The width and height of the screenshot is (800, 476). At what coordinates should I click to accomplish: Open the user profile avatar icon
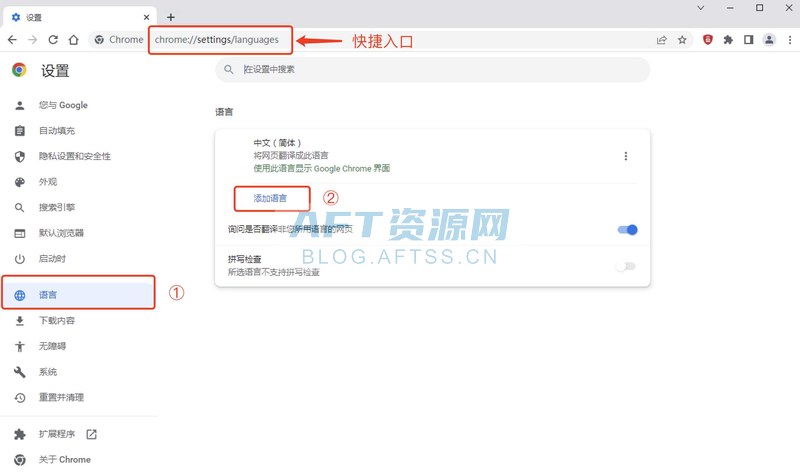(769, 40)
